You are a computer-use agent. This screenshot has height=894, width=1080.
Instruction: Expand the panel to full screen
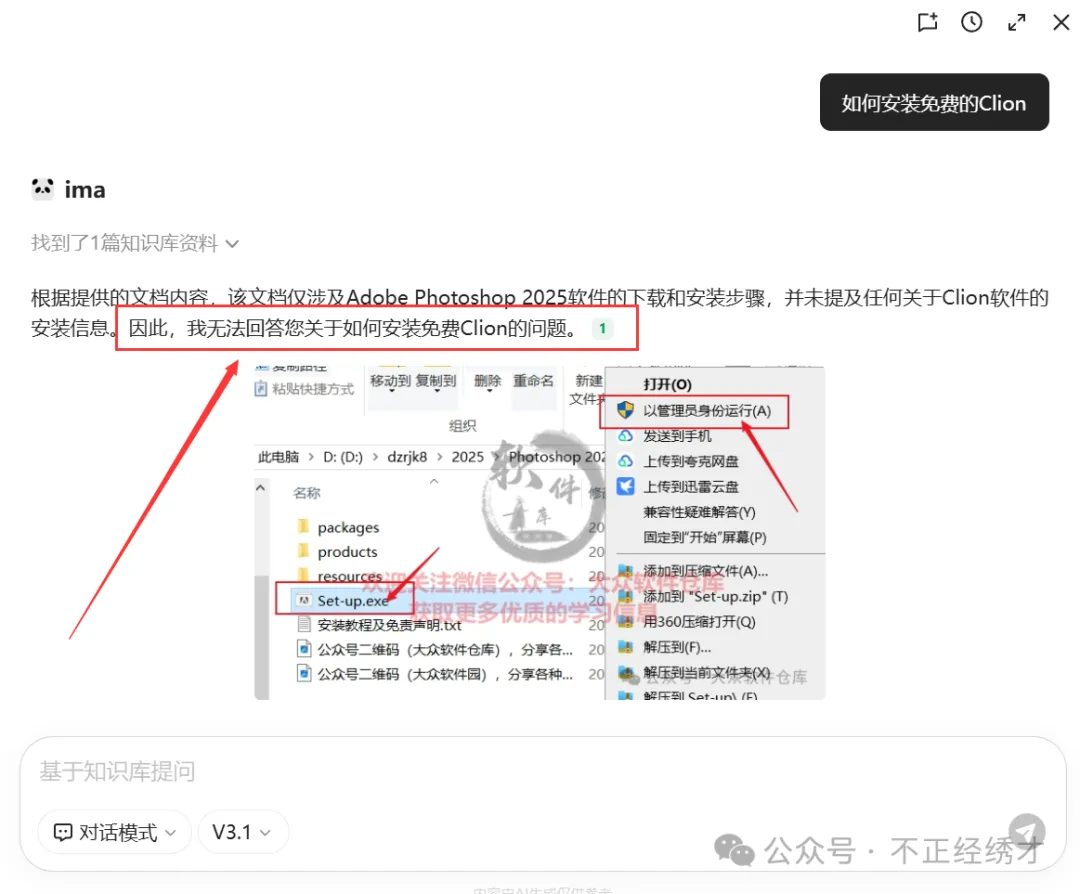click(1017, 23)
